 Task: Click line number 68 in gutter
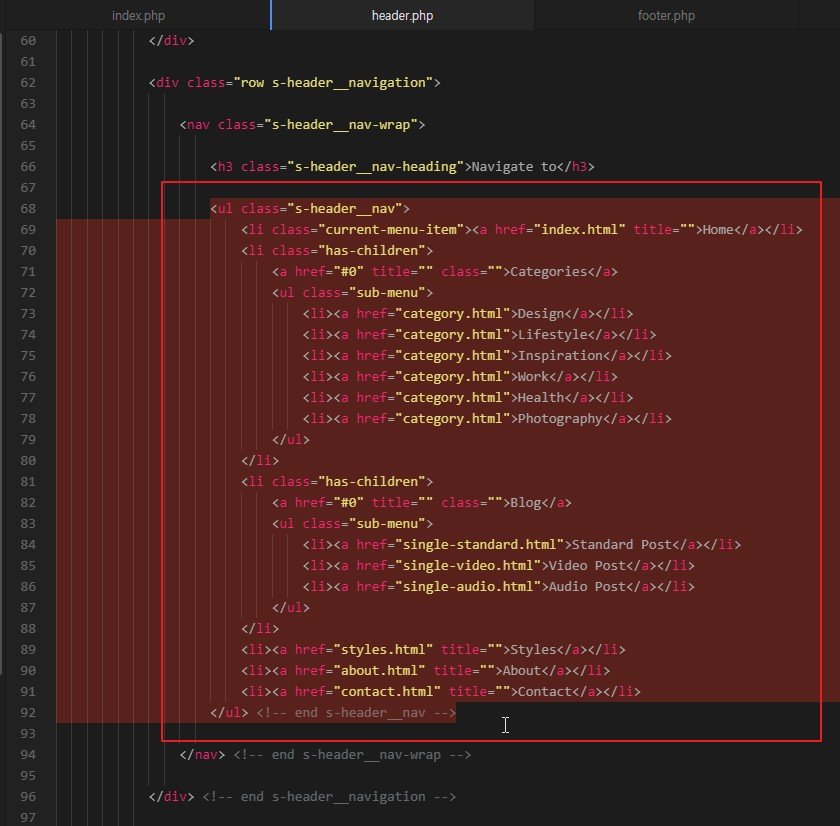click(28, 208)
